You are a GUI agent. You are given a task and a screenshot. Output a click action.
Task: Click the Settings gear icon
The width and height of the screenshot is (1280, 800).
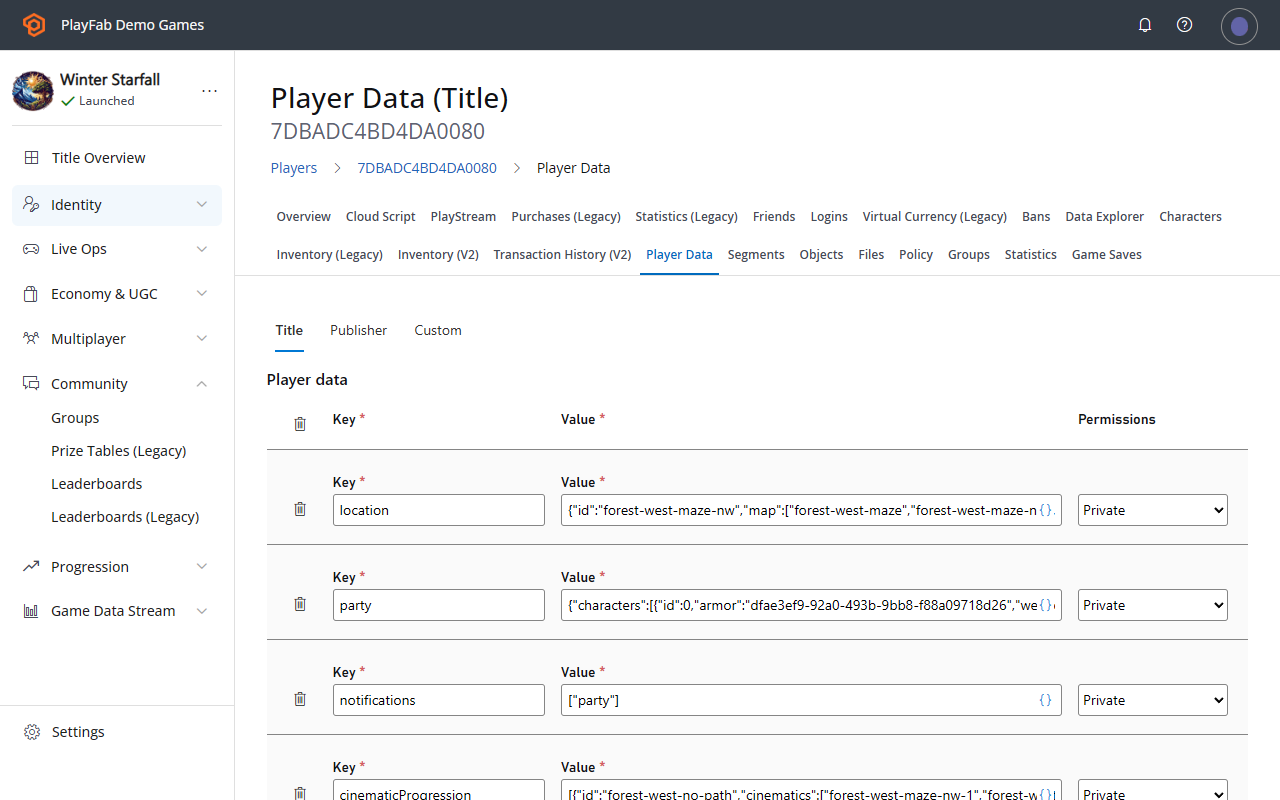click(x=32, y=732)
